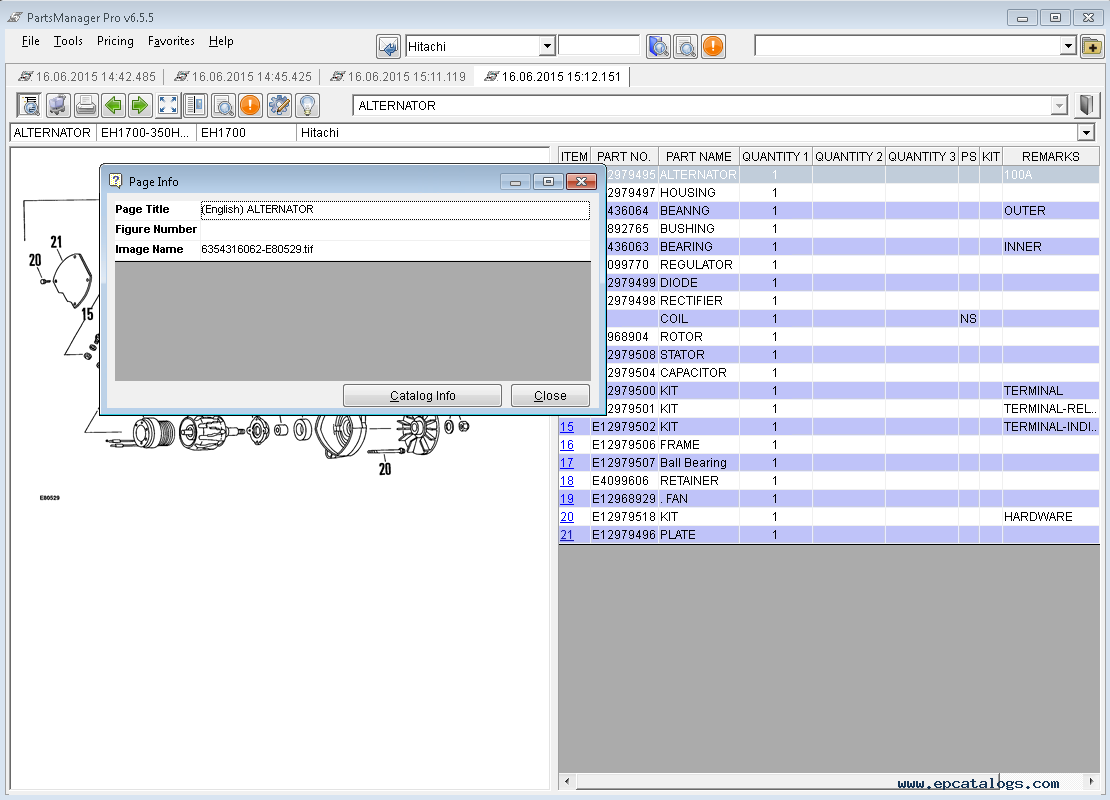Go to previous page with green left arrow
The image size is (1110, 800).
click(x=113, y=105)
